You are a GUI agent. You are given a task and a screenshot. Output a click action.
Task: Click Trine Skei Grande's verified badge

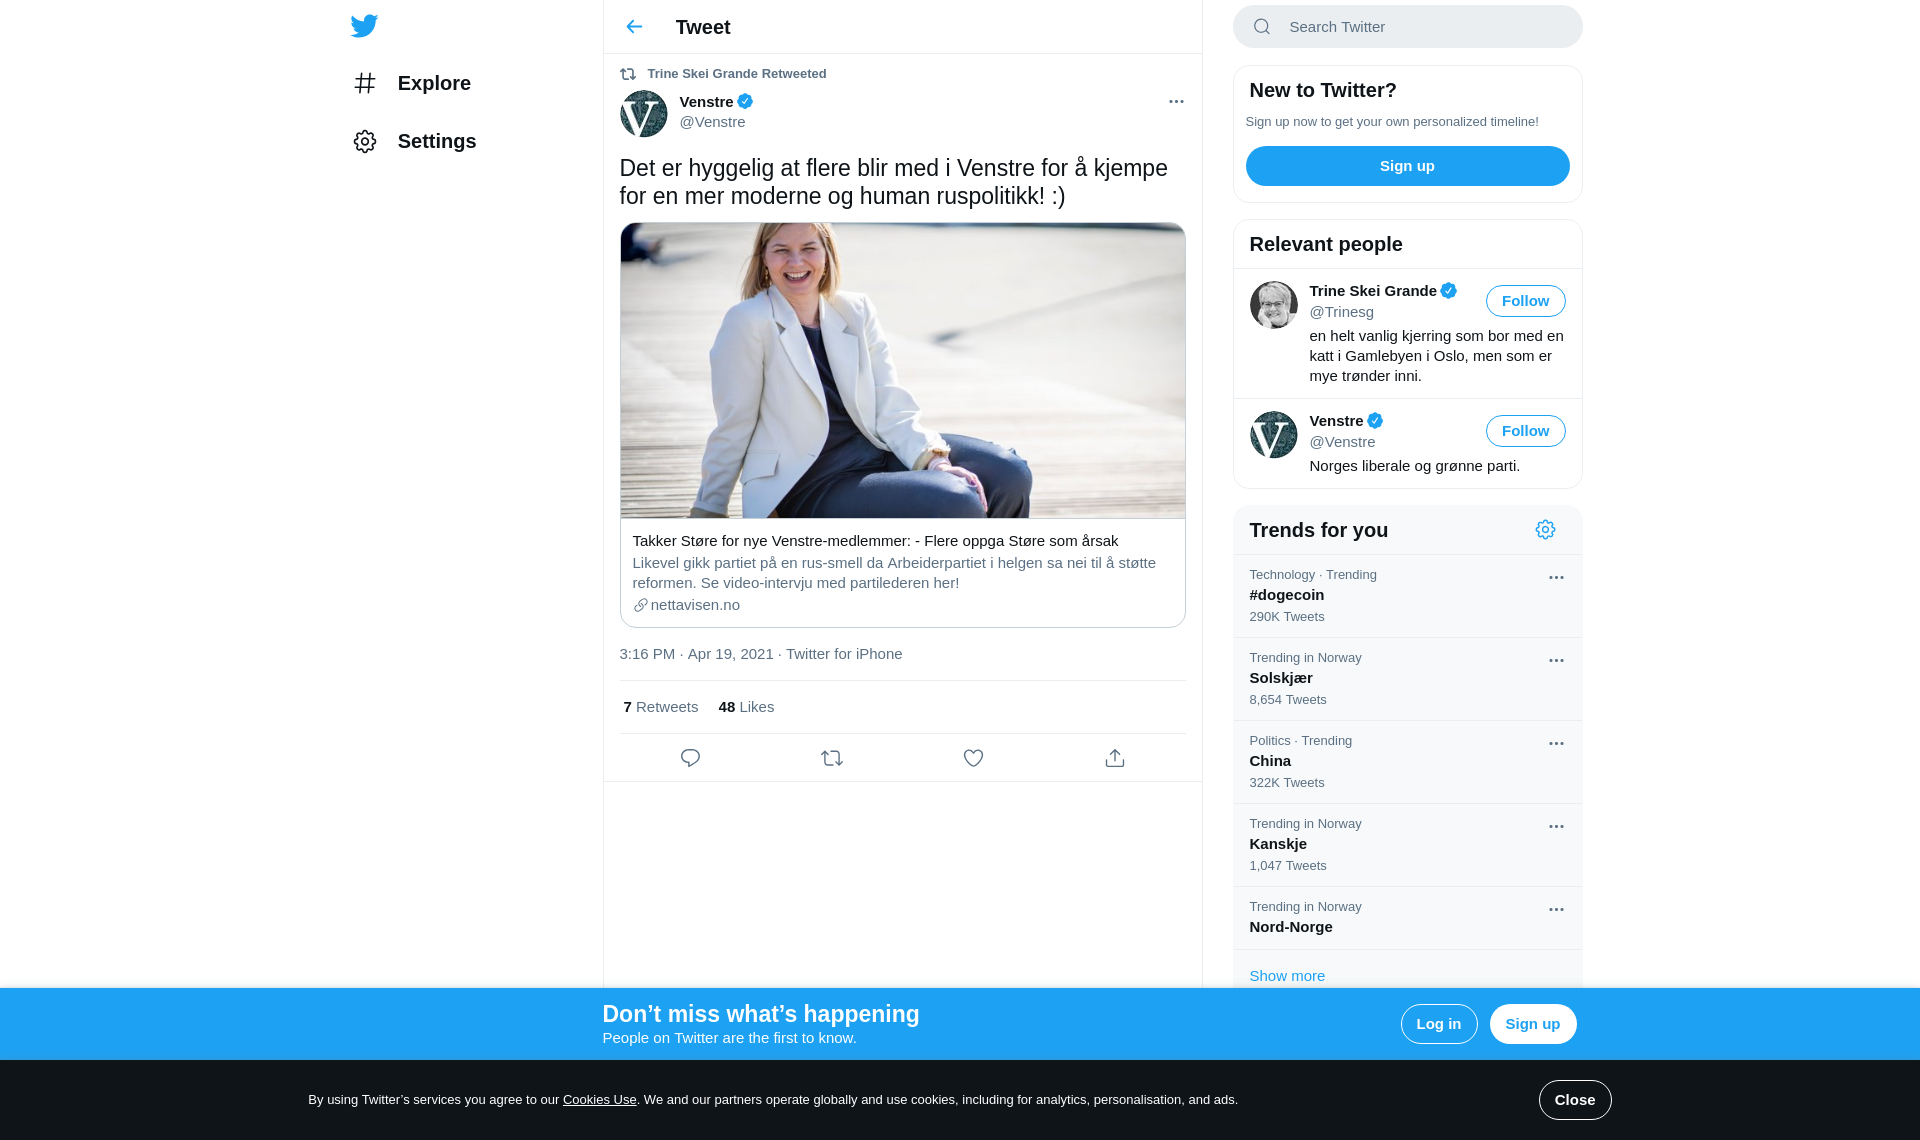point(1448,291)
